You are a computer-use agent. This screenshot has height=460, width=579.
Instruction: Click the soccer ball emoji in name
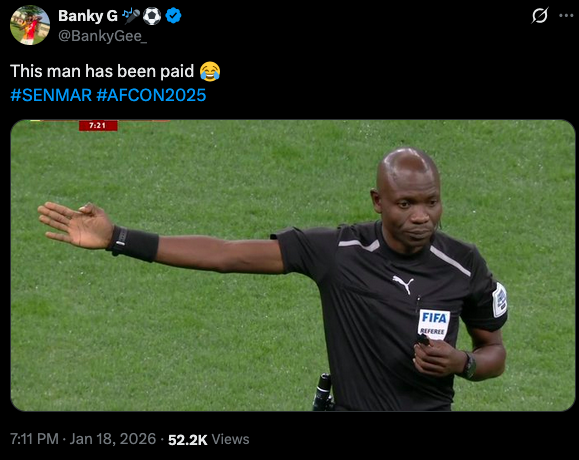click(x=152, y=16)
